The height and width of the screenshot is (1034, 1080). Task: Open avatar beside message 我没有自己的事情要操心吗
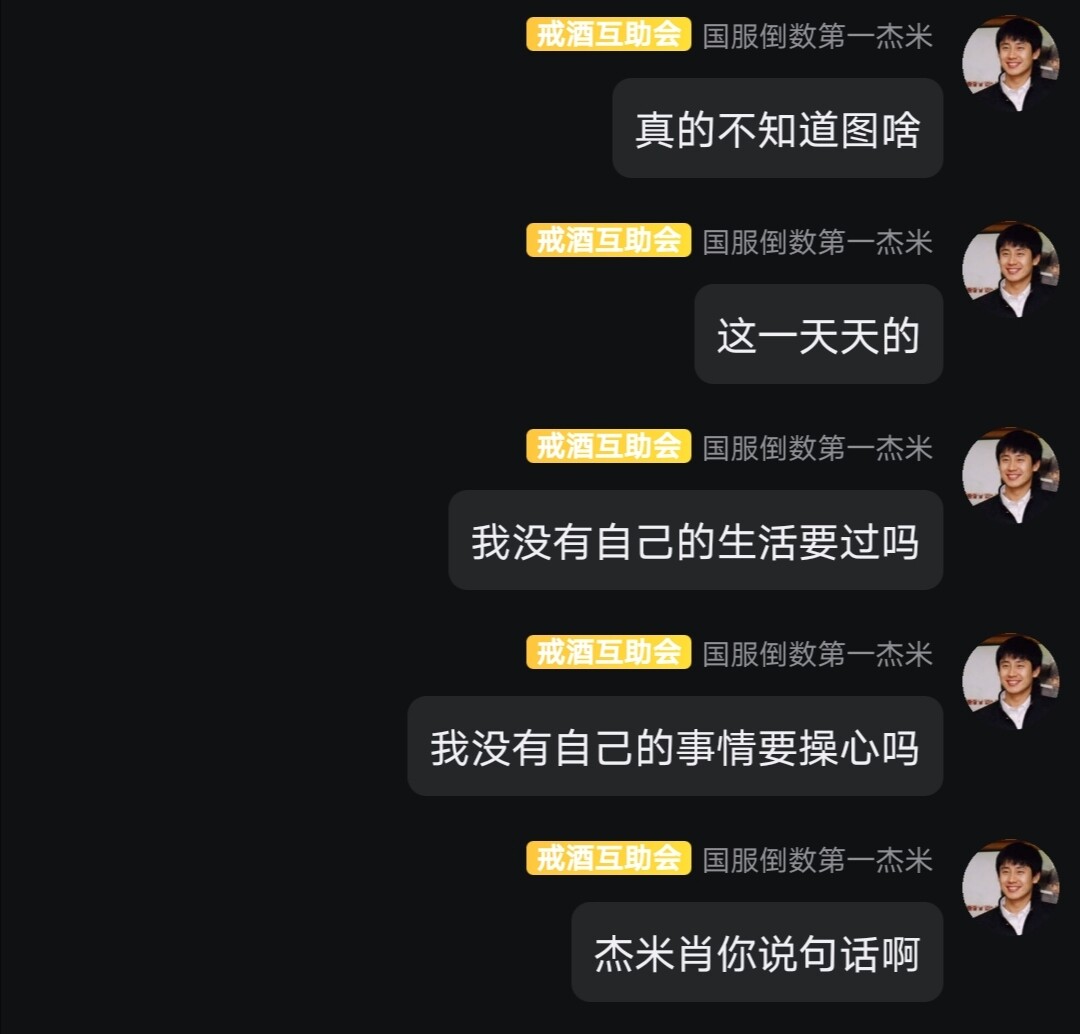click(1010, 681)
